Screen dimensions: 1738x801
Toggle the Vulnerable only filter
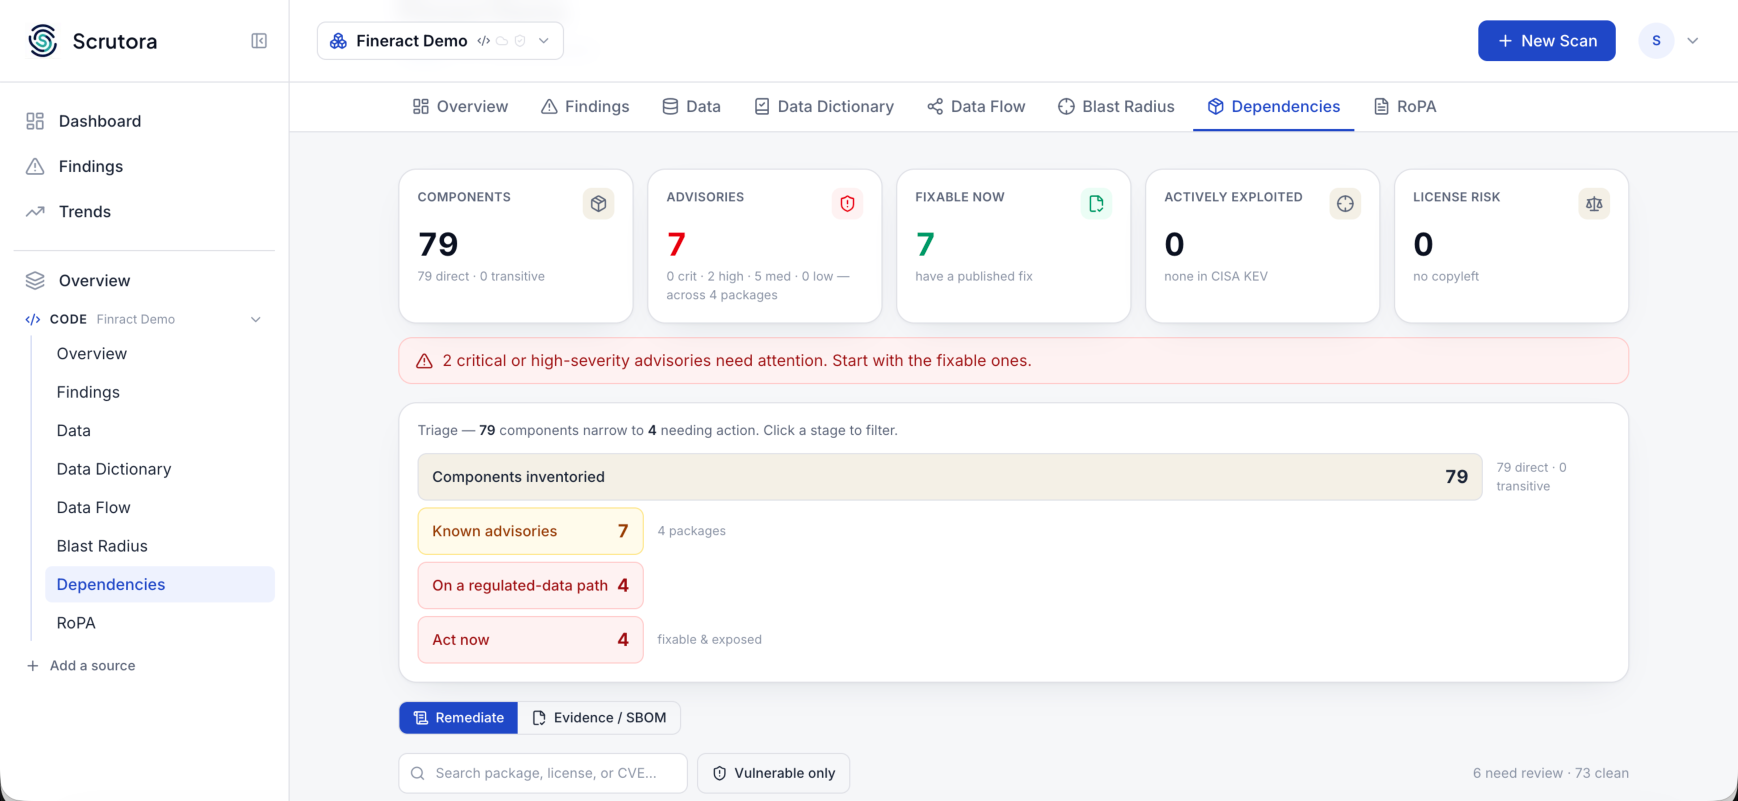[x=774, y=773]
